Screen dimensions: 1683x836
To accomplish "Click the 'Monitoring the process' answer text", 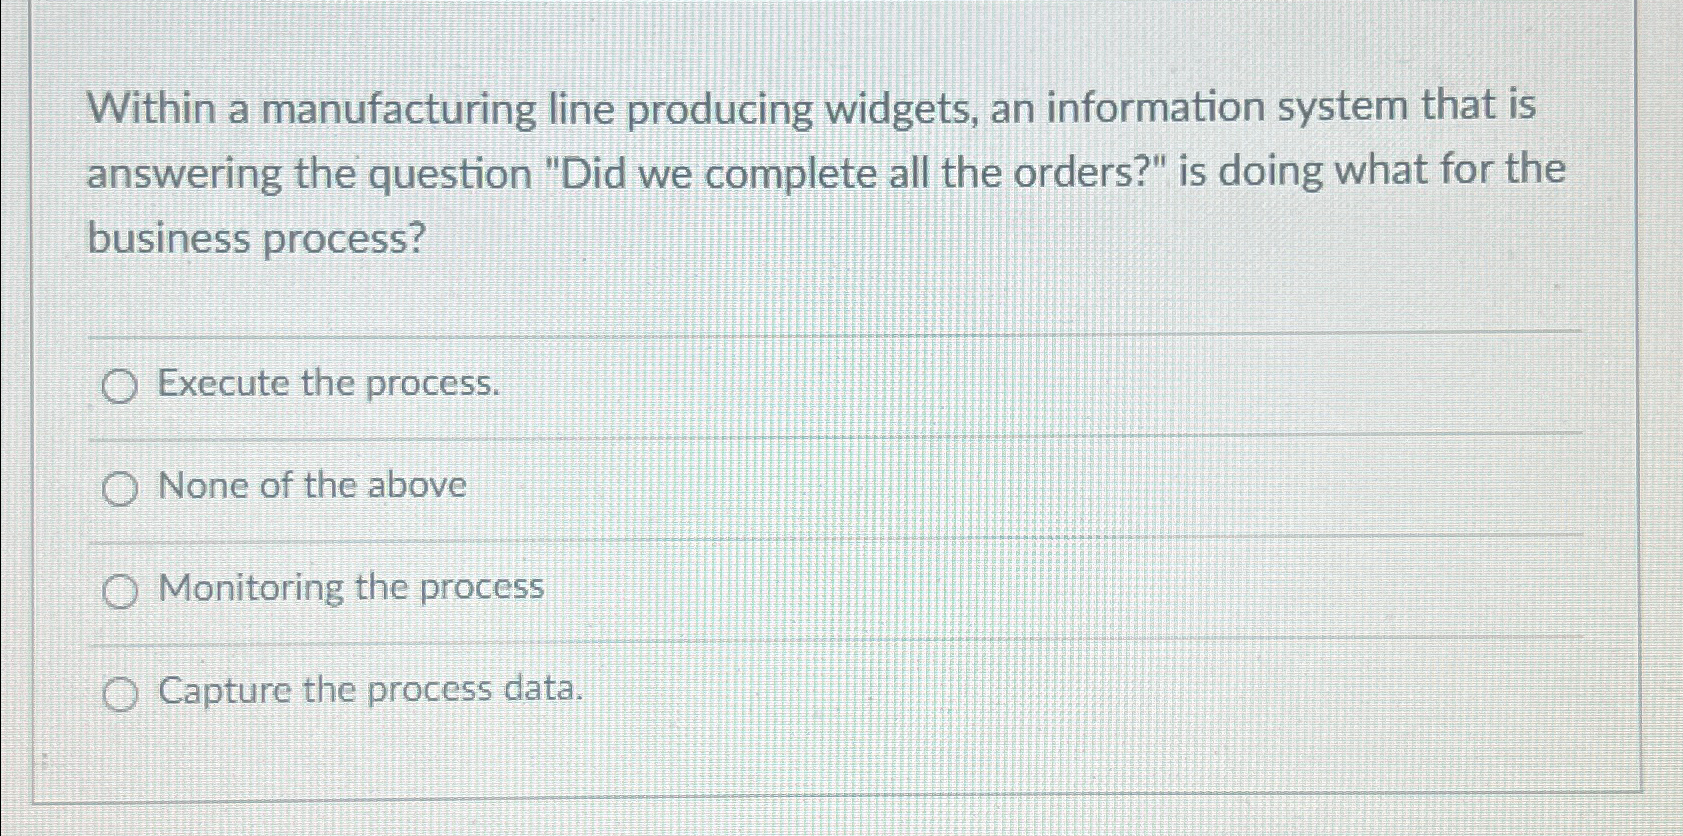I will click(351, 588).
